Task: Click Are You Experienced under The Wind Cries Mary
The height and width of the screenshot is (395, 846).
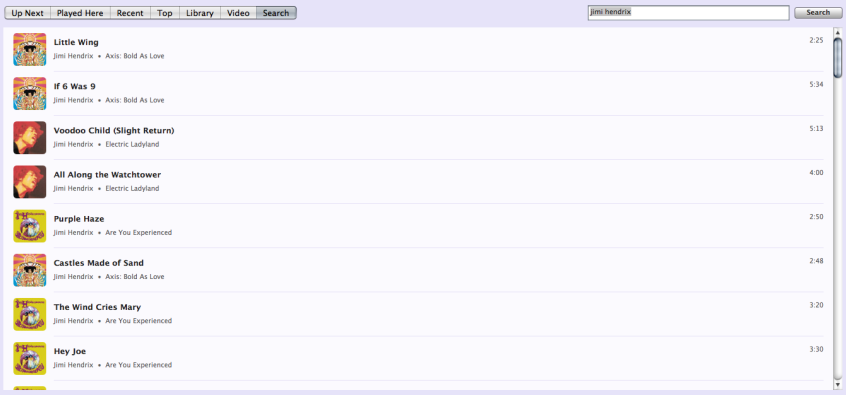Action: tap(139, 321)
